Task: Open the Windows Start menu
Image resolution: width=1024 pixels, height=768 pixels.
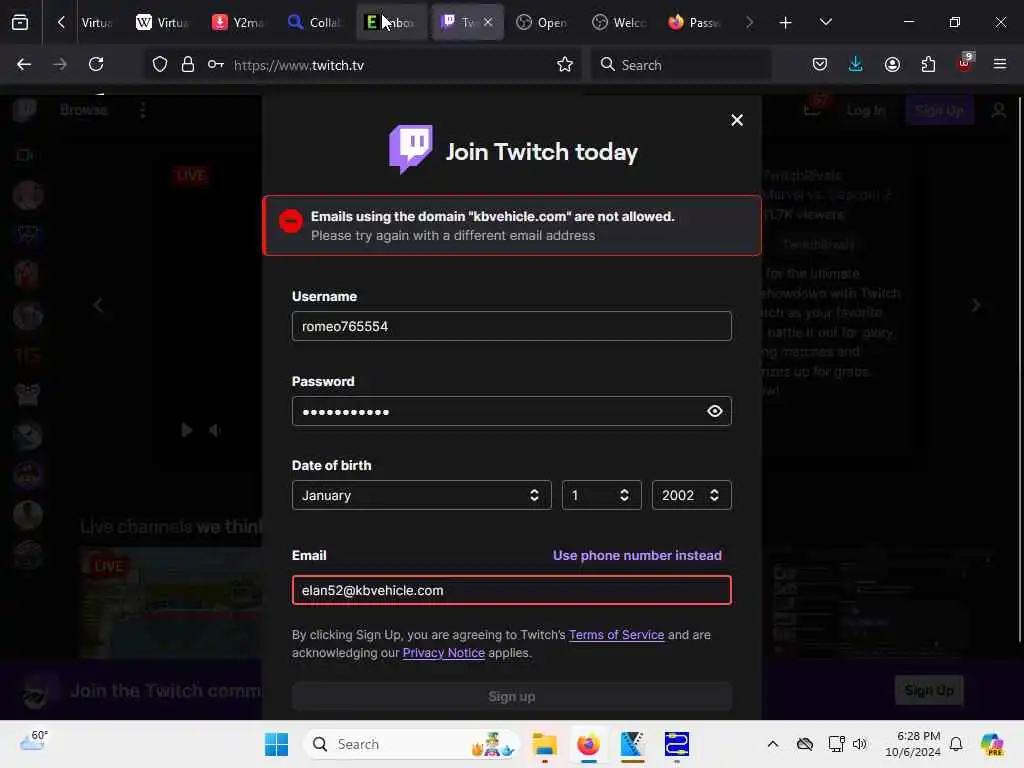Action: [276, 744]
